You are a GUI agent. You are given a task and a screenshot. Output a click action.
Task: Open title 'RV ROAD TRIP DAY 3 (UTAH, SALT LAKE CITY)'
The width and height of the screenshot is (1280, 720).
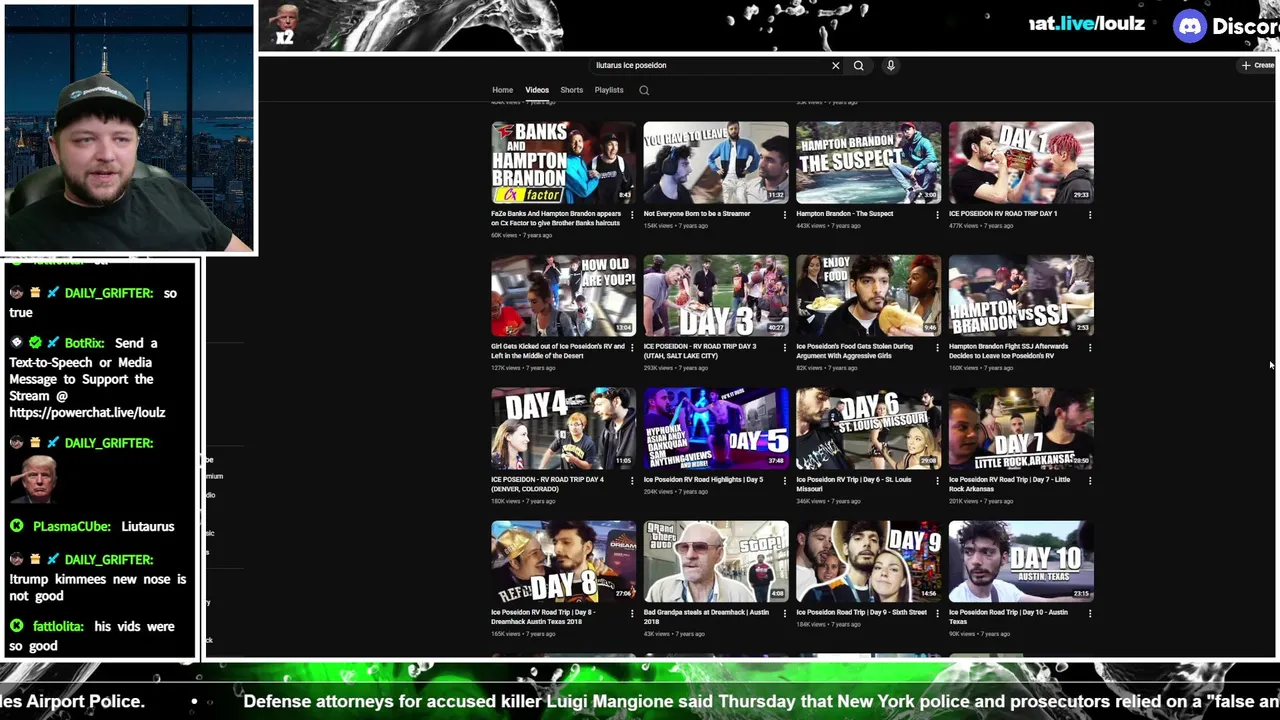700,351
